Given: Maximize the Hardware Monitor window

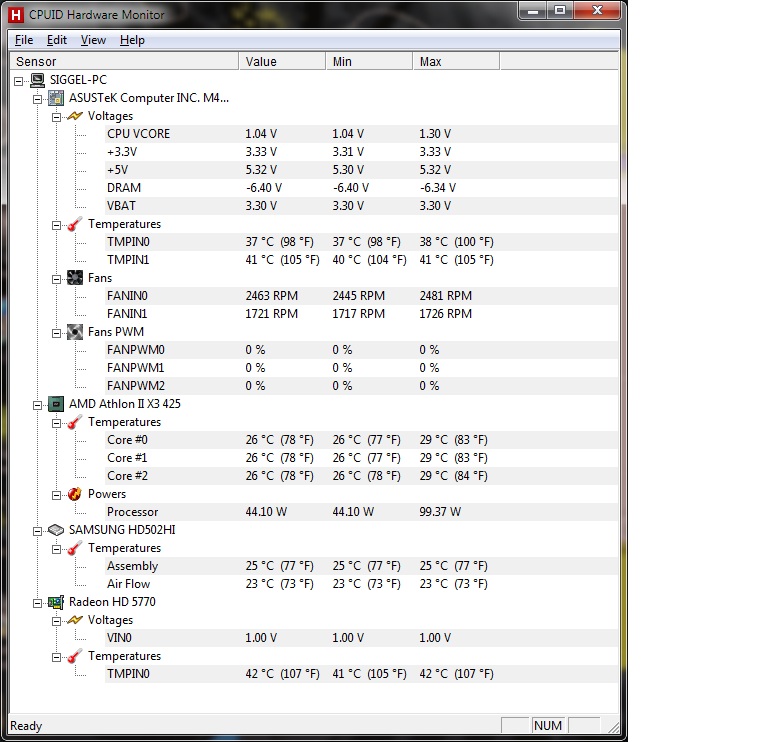Looking at the screenshot, I should click(560, 11).
